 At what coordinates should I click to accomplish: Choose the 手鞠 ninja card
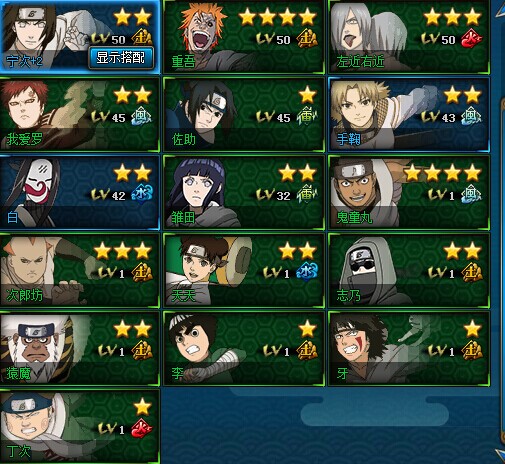coord(409,114)
